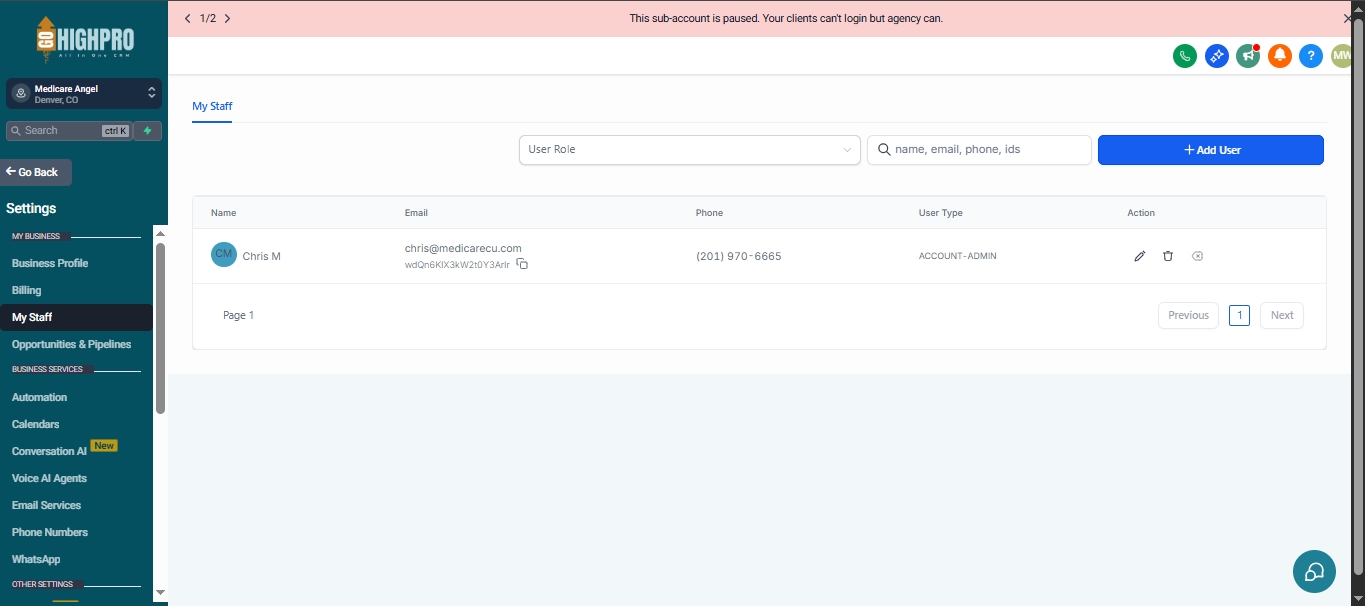
Task: Edit user Chris M with pencil icon
Action: [1139, 256]
